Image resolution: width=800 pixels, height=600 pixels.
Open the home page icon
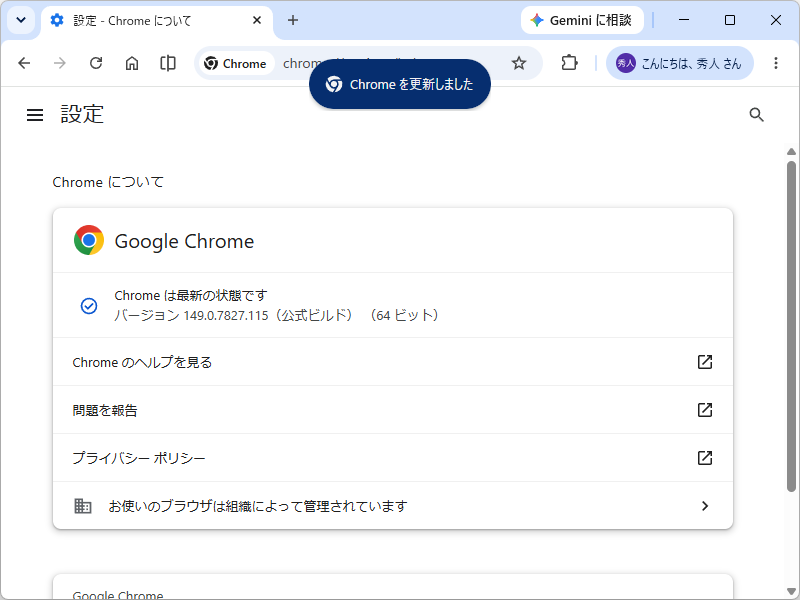pos(132,63)
